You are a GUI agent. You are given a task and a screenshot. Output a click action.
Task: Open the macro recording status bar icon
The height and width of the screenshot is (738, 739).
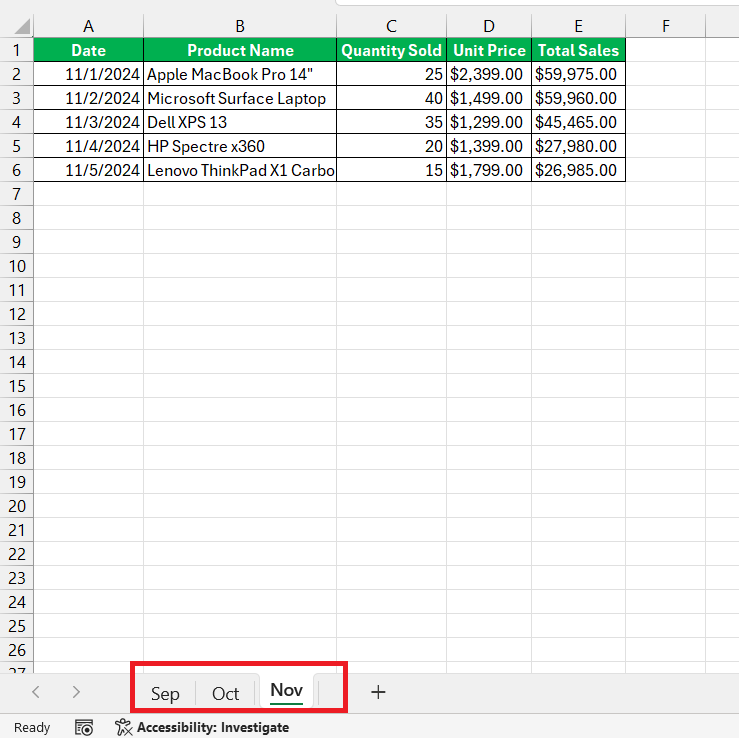coord(84,727)
